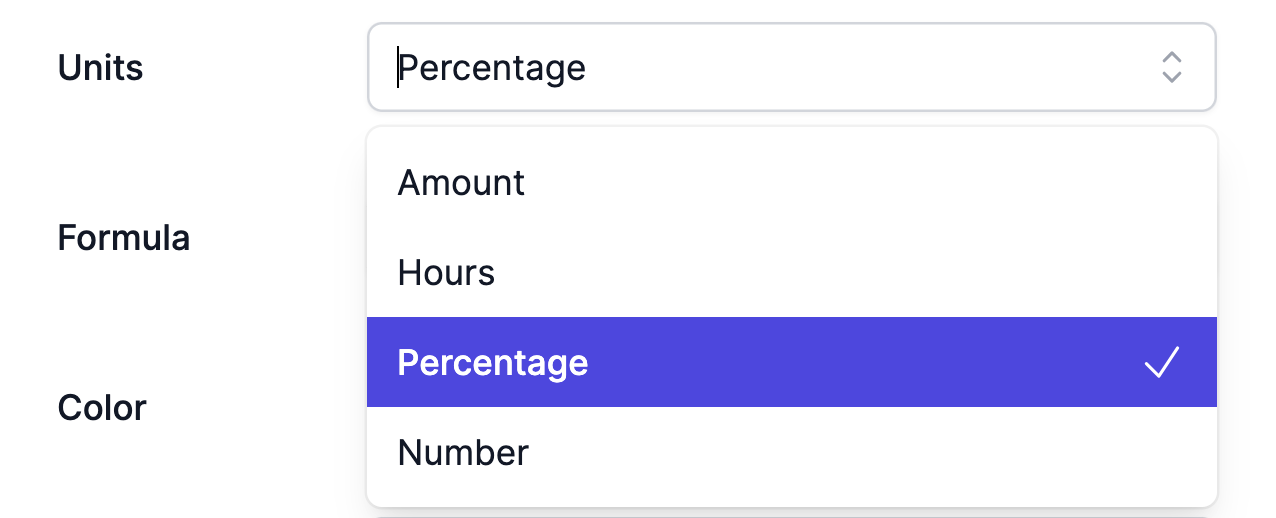Click the white checkmark on the selected row
Image resolution: width=1276 pixels, height=518 pixels.
[x=1162, y=362]
